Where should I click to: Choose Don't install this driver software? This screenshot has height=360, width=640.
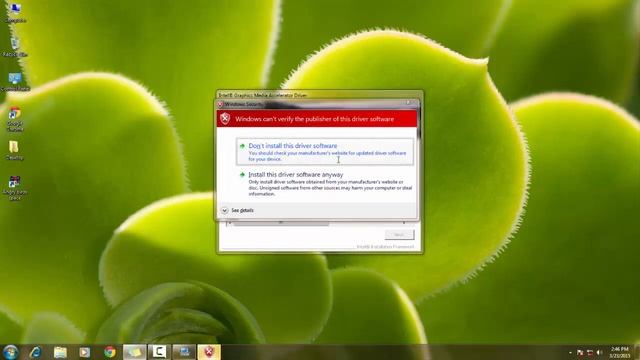click(324, 151)
